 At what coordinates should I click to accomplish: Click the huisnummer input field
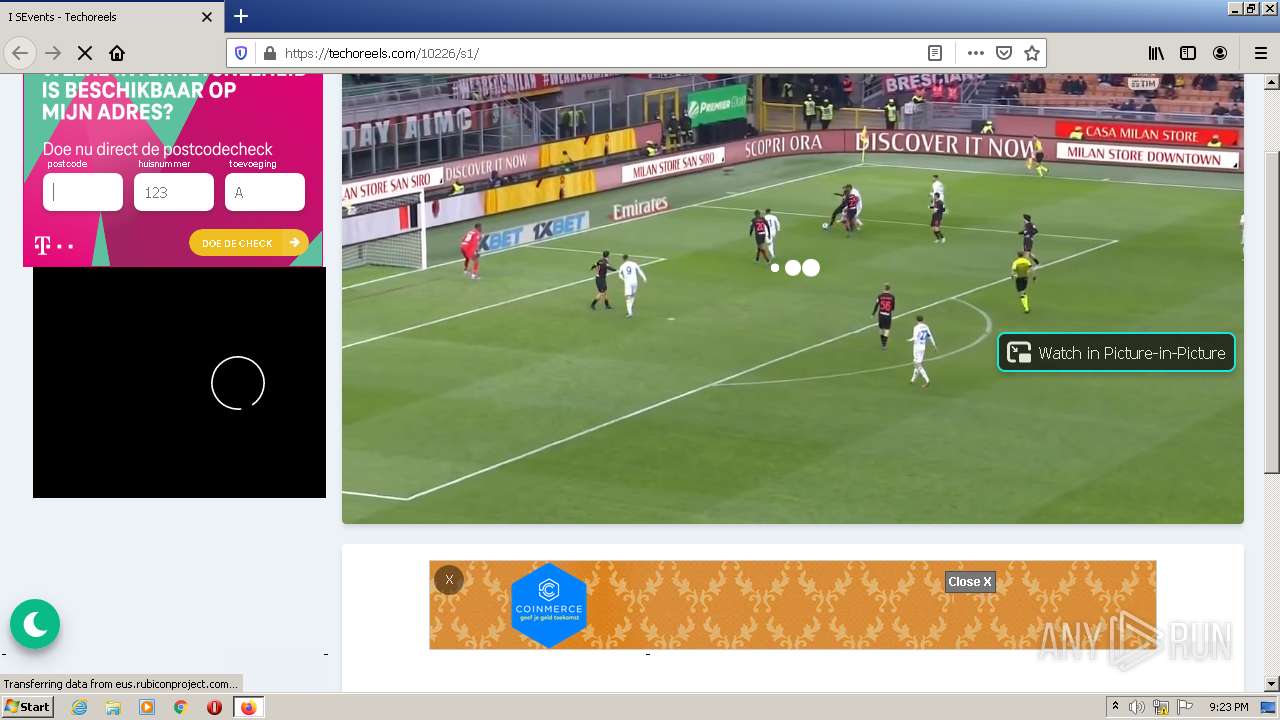[174, 192]
